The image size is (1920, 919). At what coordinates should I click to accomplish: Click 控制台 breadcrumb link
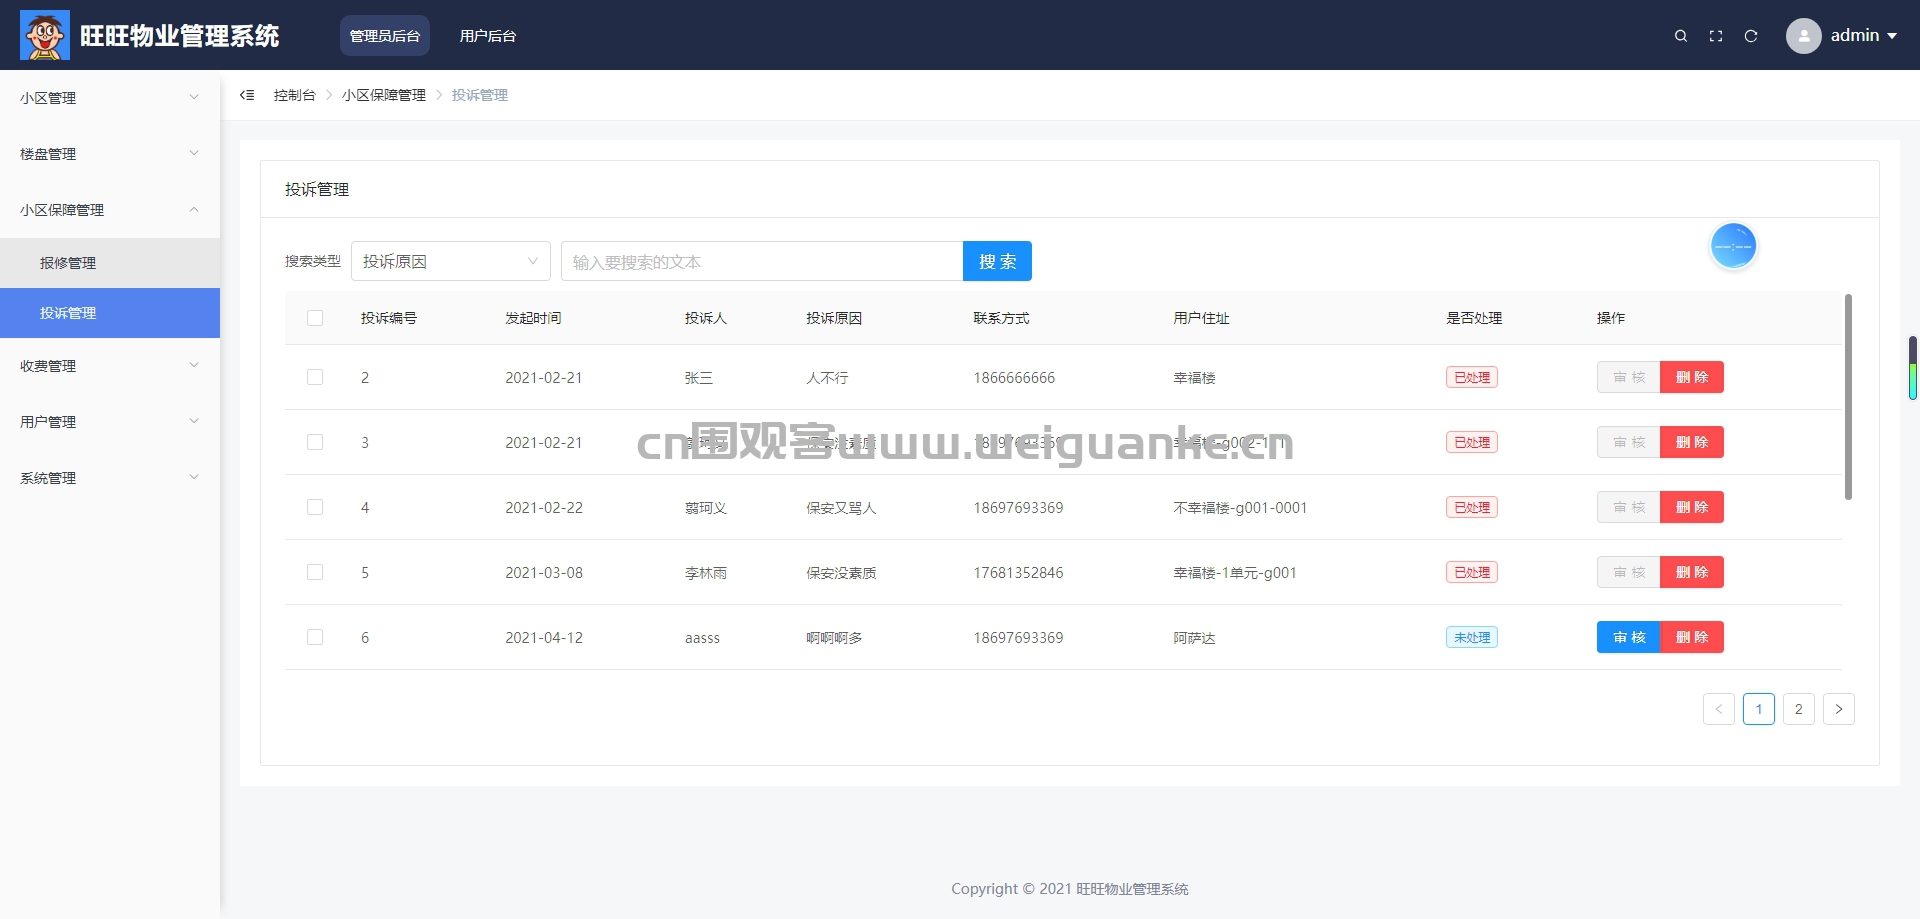click(x=294, y=95)
